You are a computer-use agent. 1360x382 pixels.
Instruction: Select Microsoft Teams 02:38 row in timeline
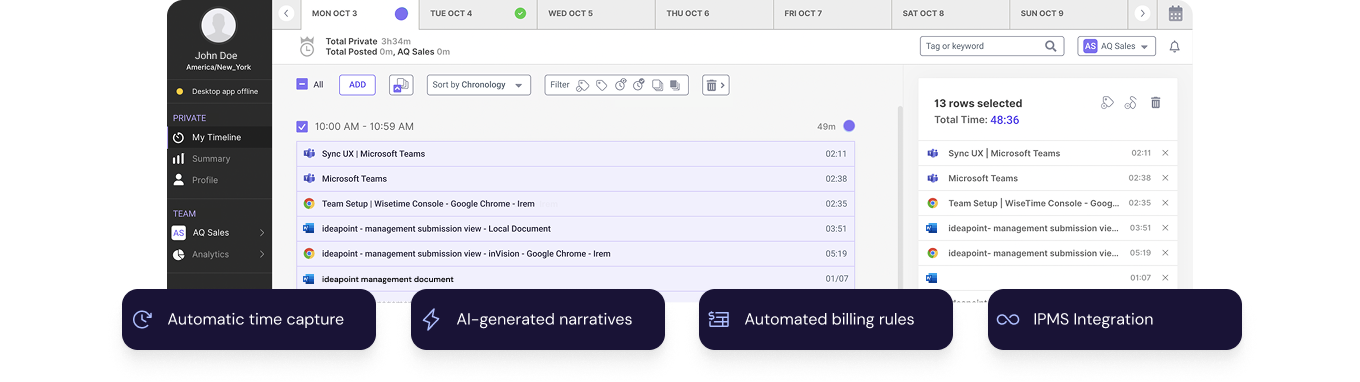coord(575,179)
